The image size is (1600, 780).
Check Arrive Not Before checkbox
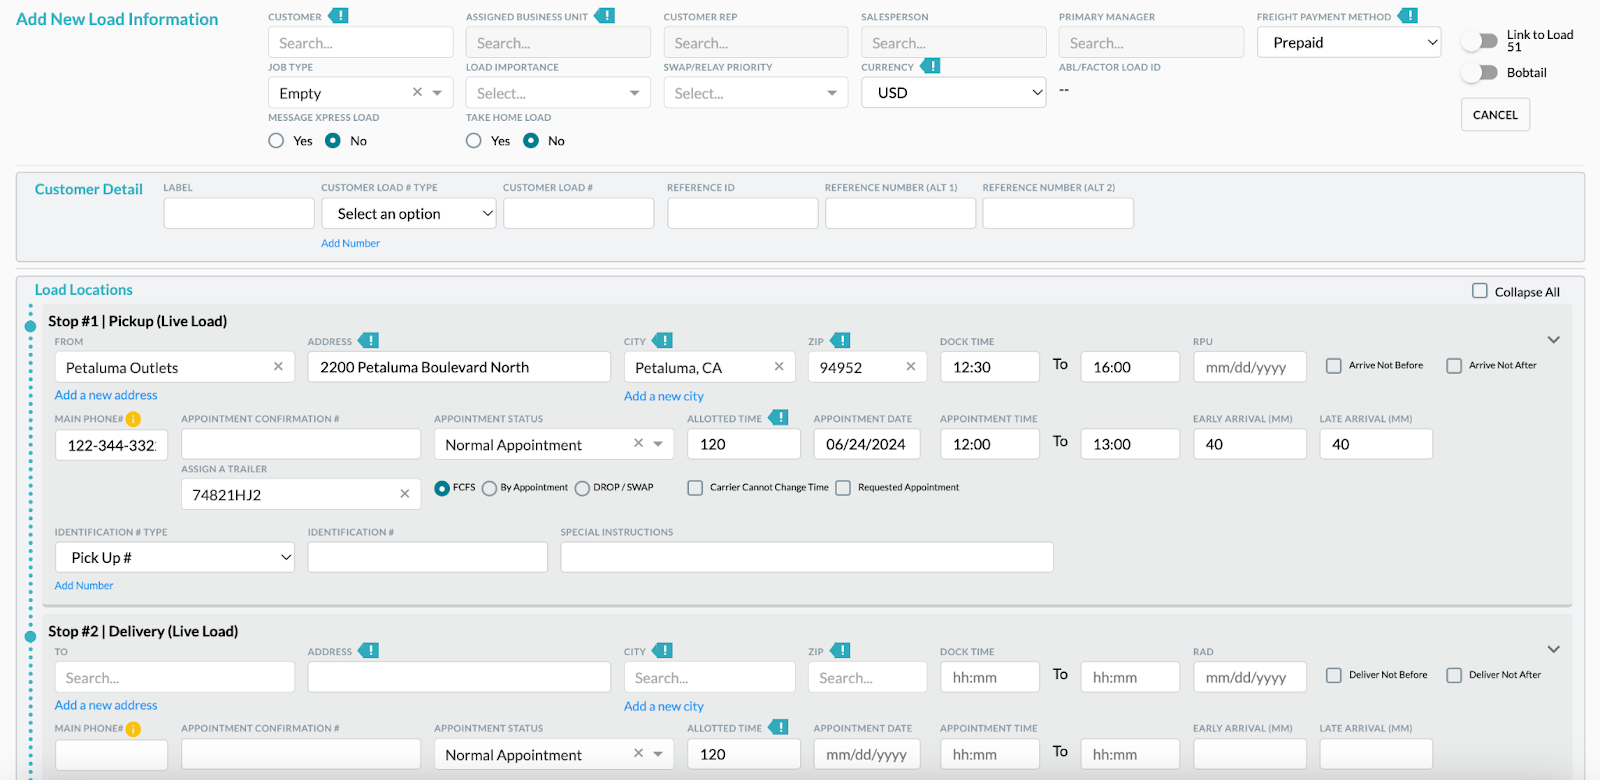1334,366
